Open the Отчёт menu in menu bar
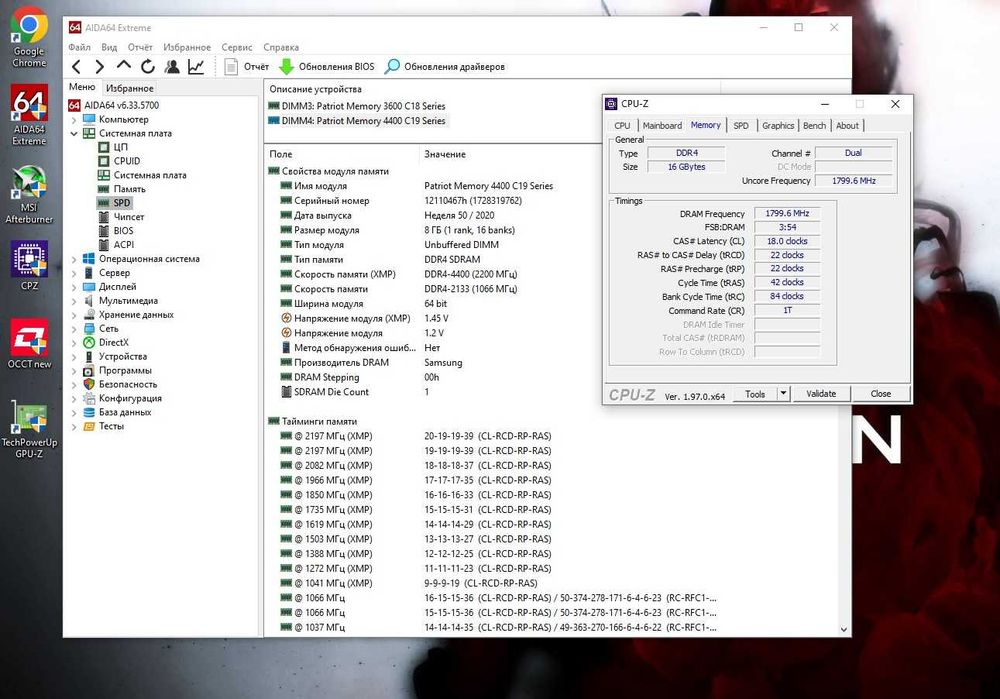Viewport: 1000px width, 699px height. (140, 47)
